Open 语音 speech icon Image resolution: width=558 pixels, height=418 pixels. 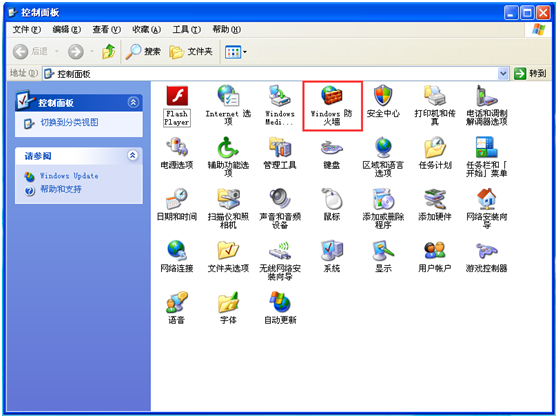177,308
